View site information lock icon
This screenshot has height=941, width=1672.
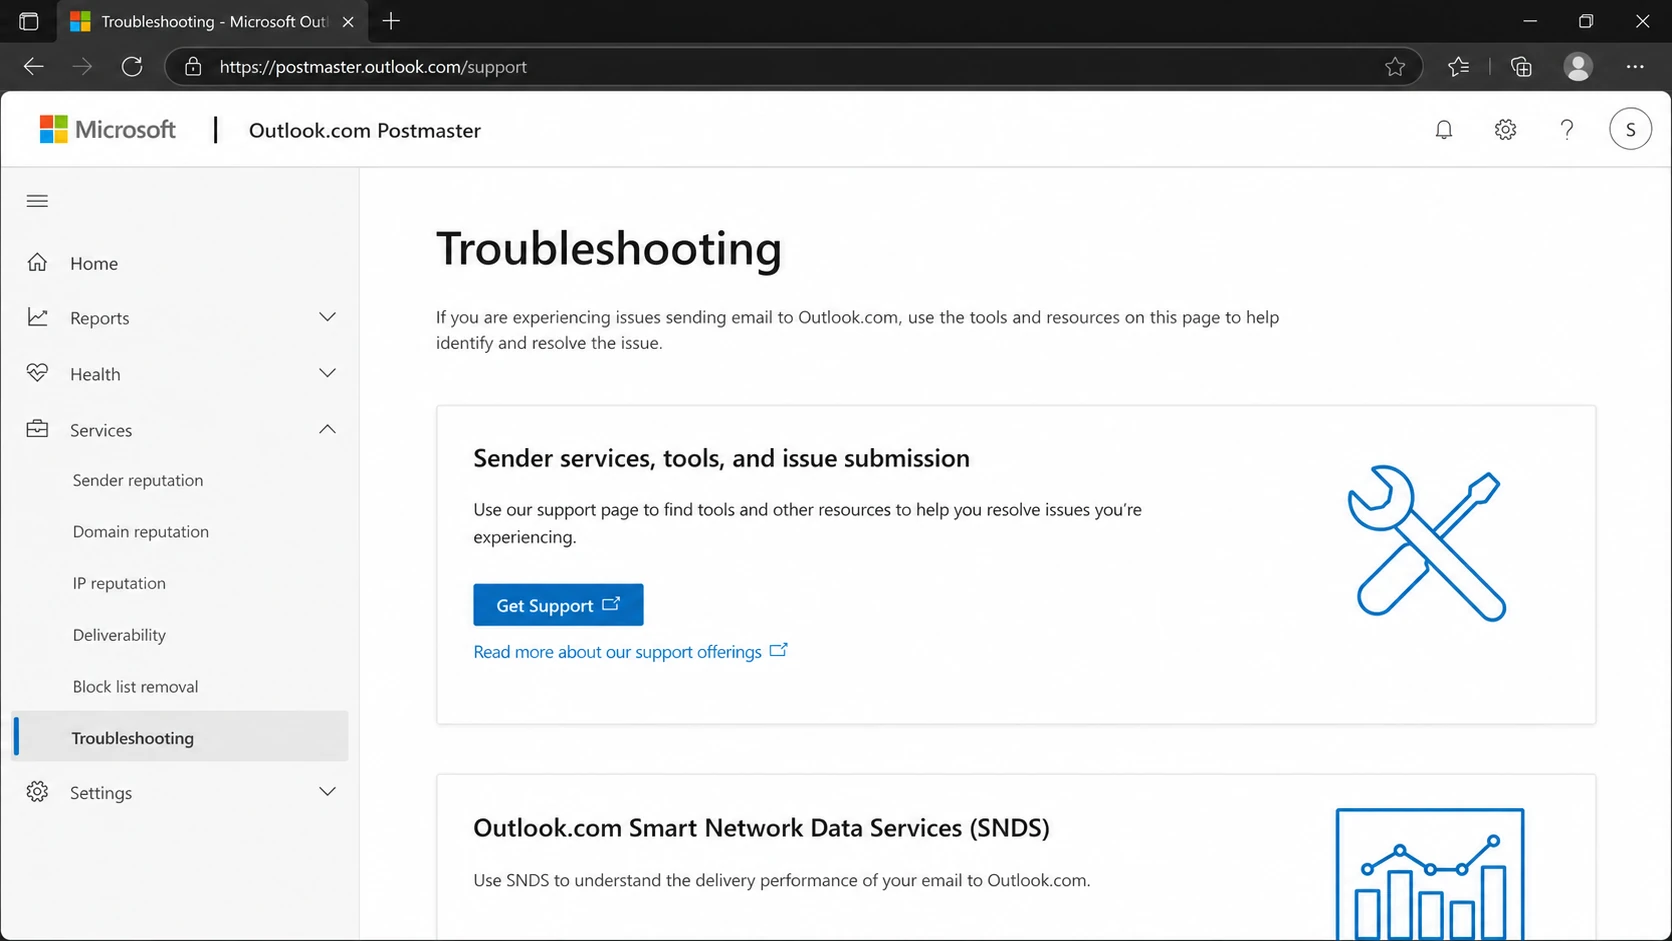coord(193,67)
